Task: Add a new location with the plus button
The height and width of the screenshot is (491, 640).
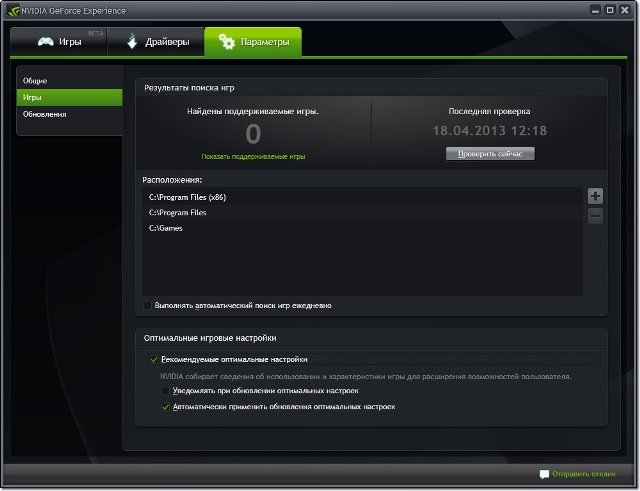Action: tap(595, 196)
